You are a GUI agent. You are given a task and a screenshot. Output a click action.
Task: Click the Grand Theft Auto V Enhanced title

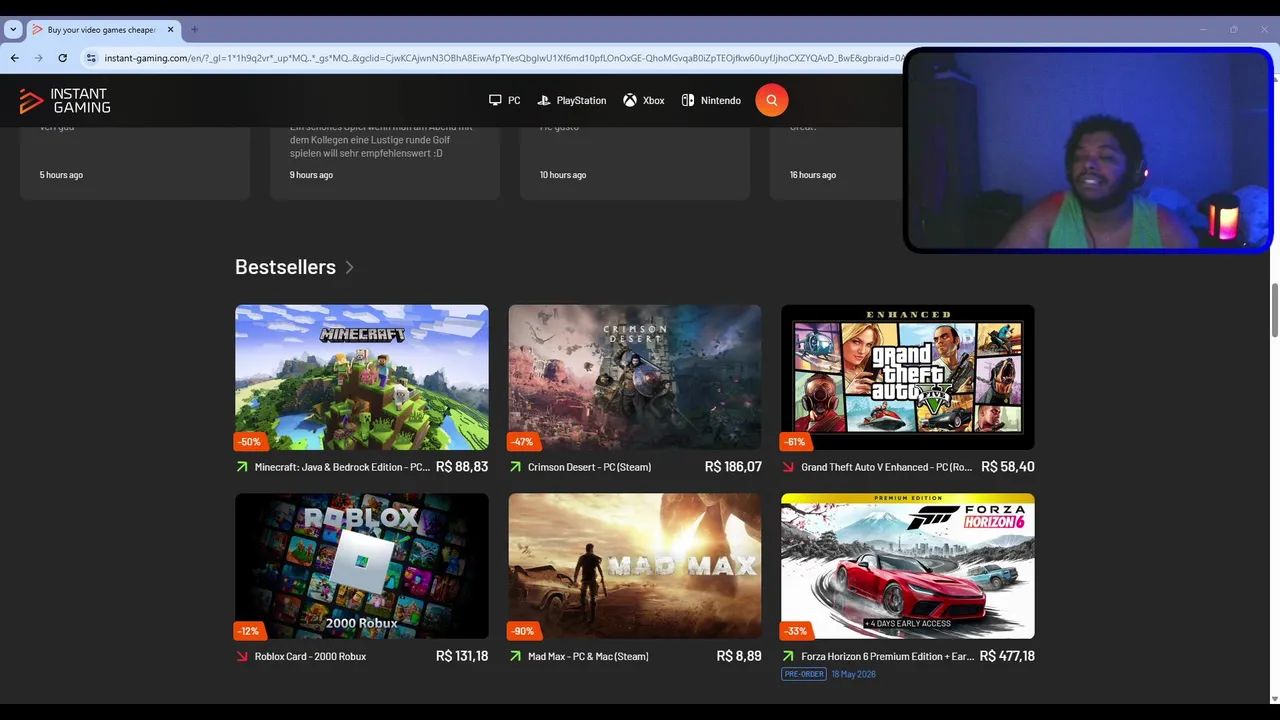[886, 467]
